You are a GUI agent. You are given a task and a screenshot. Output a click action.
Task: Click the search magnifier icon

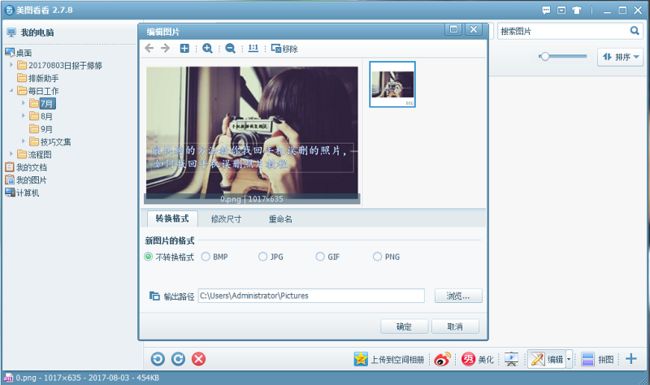click(x=634, y=31)
